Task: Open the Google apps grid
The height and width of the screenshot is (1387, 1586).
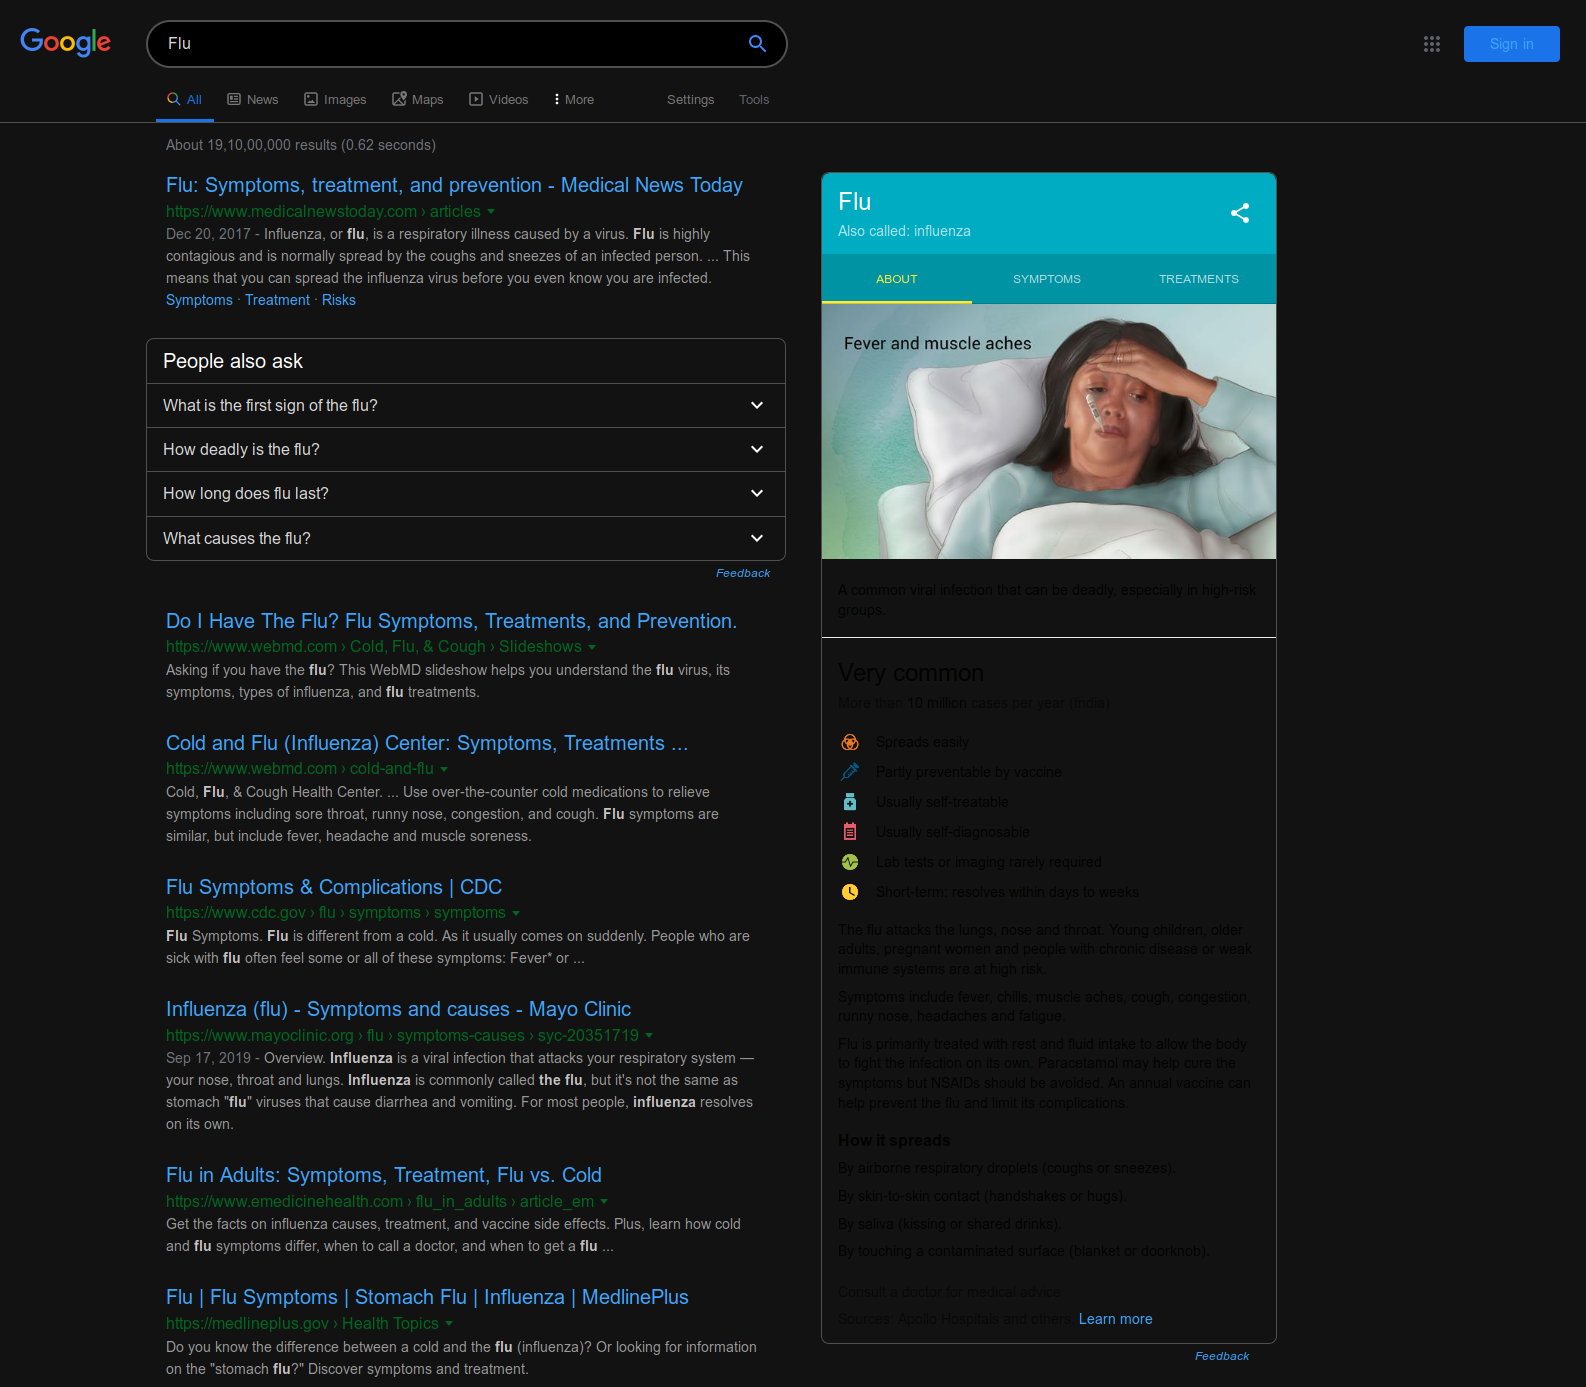Action: [1432, 44]
